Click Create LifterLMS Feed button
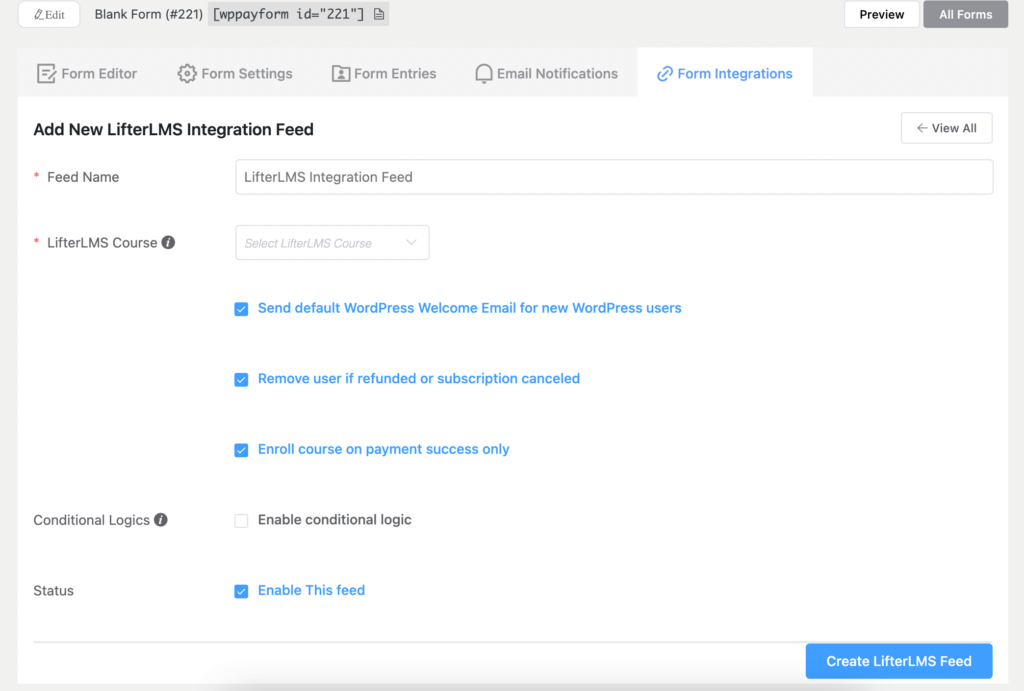 click(899, 661)
